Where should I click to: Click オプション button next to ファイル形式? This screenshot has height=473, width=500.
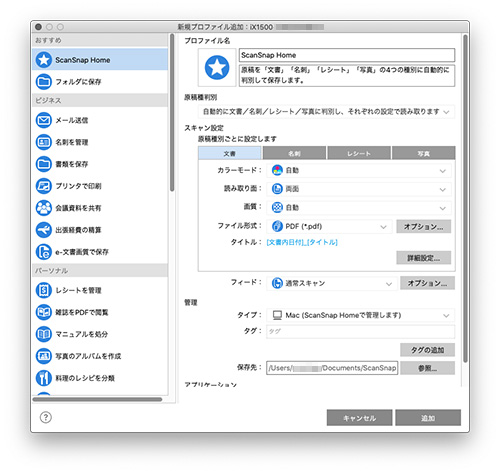[424, 227]
